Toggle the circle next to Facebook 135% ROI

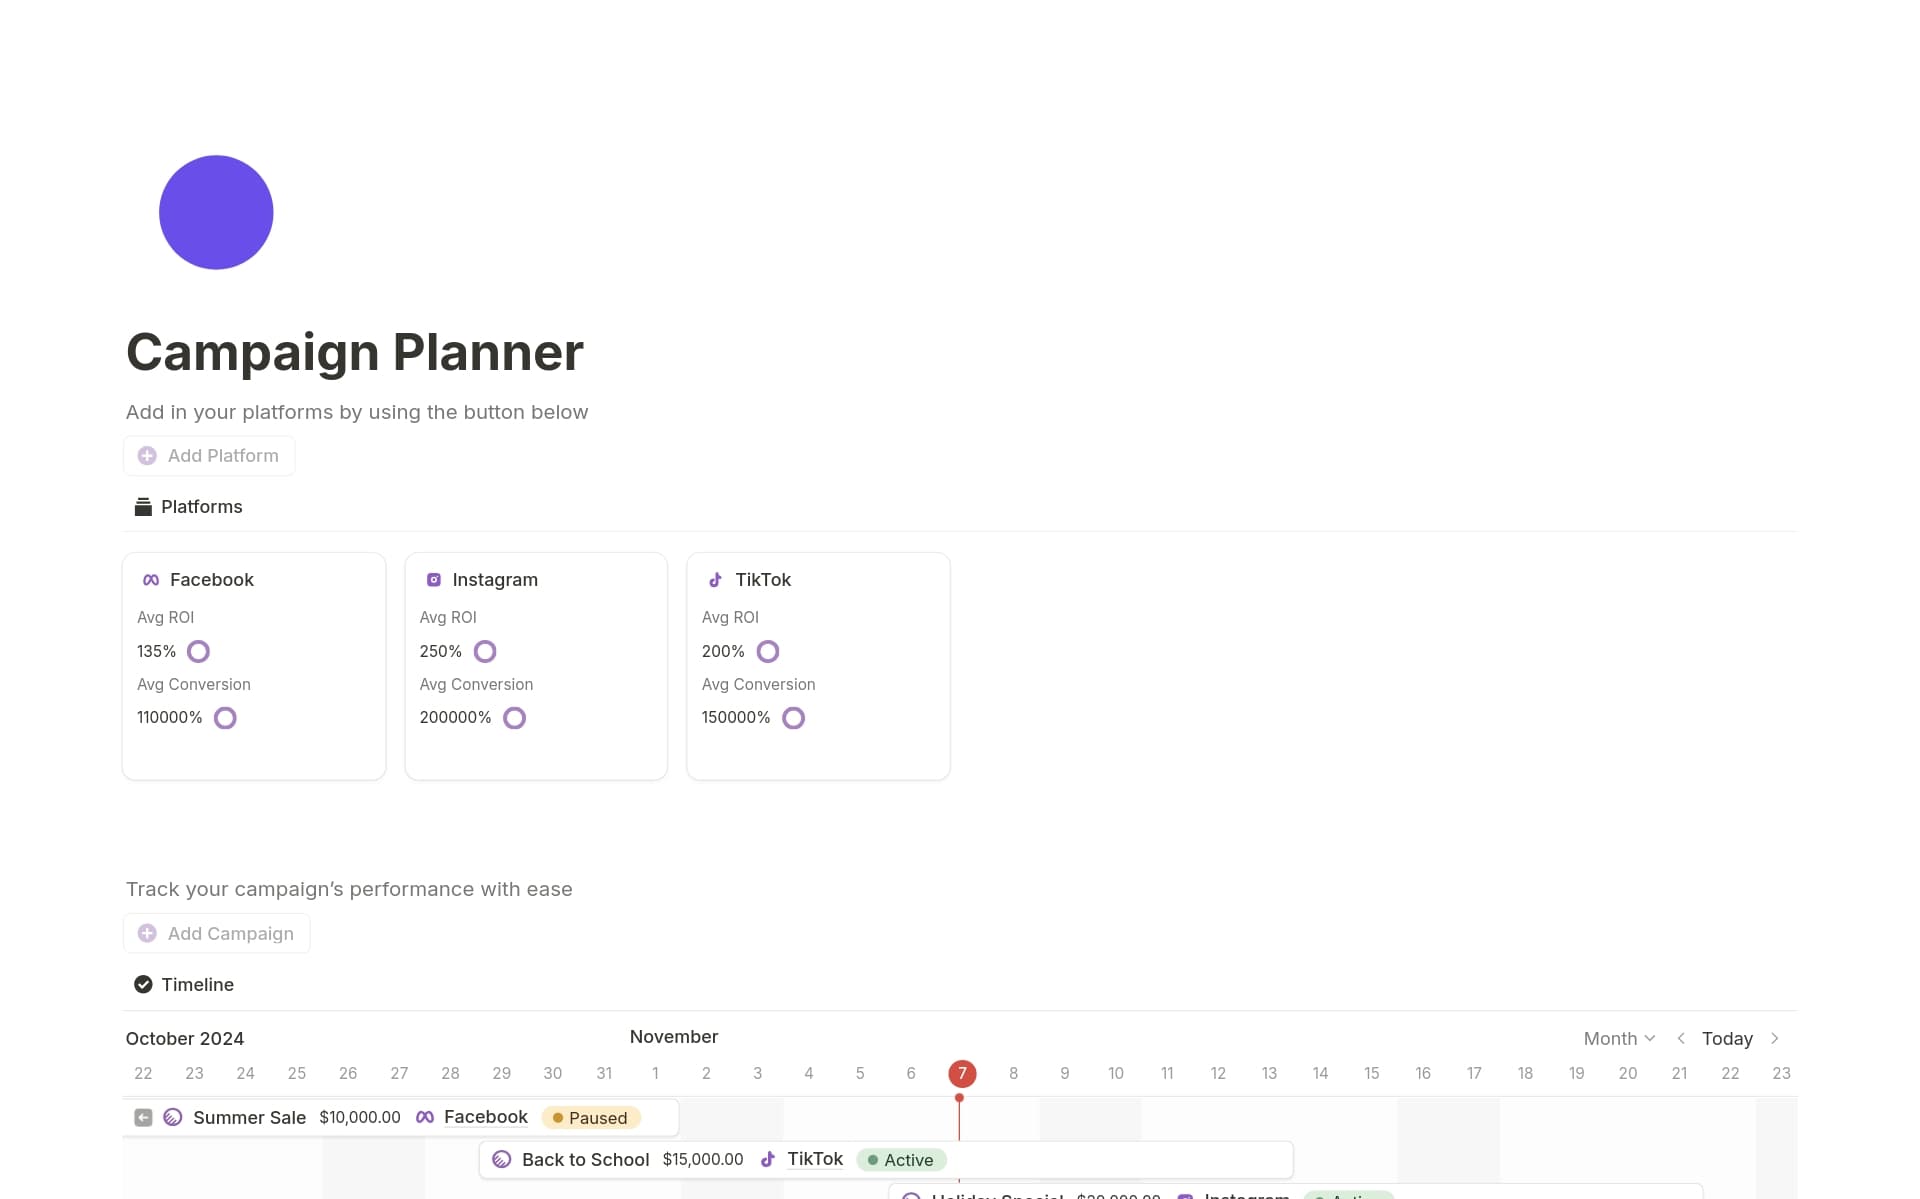[x=198, y=651]
